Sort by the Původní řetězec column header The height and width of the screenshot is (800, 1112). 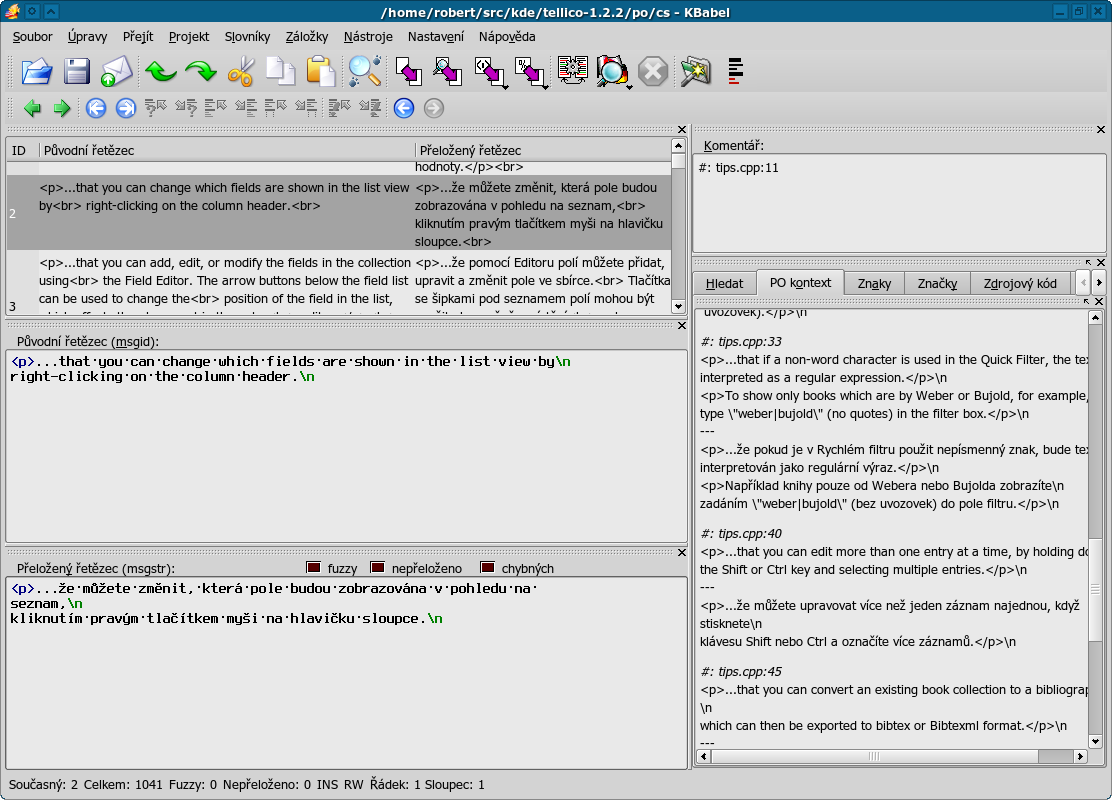[x=227, y=150]
